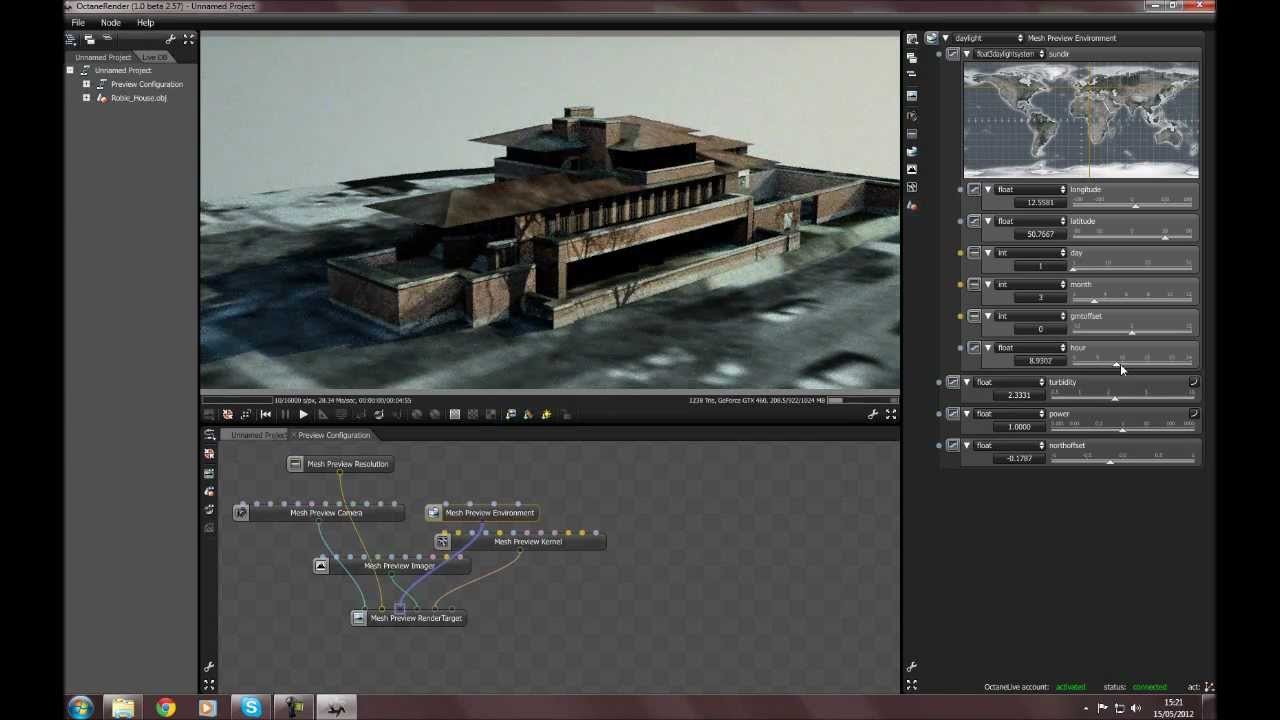
Task: Click the stop render red icon
Action: point(228,414)
